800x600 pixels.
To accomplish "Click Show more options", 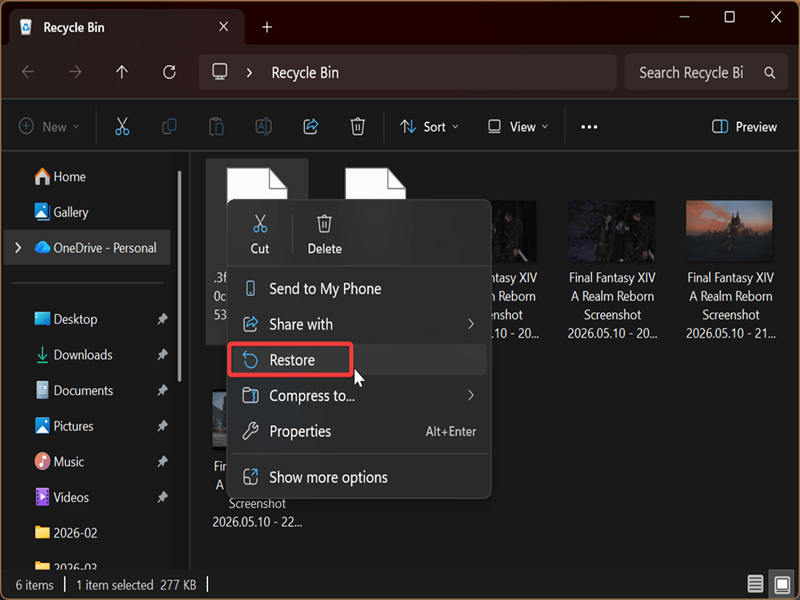I will (359, 477).
